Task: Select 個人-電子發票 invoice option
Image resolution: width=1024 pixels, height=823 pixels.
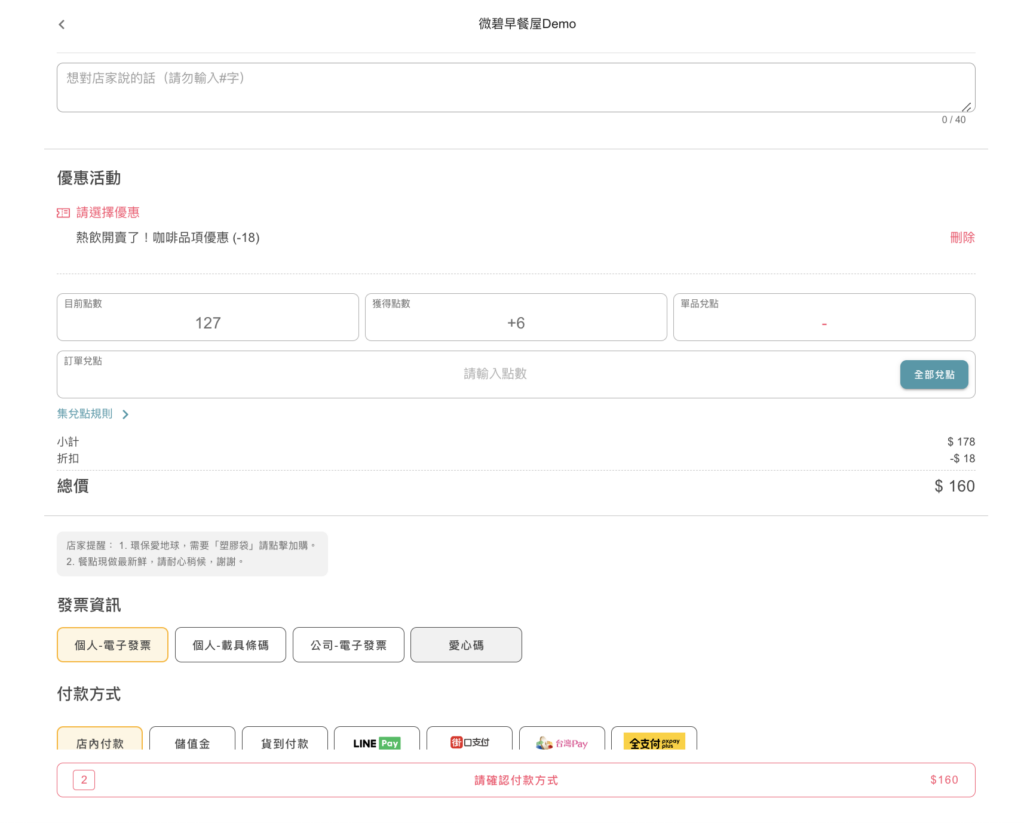Action: click(112, 645)
